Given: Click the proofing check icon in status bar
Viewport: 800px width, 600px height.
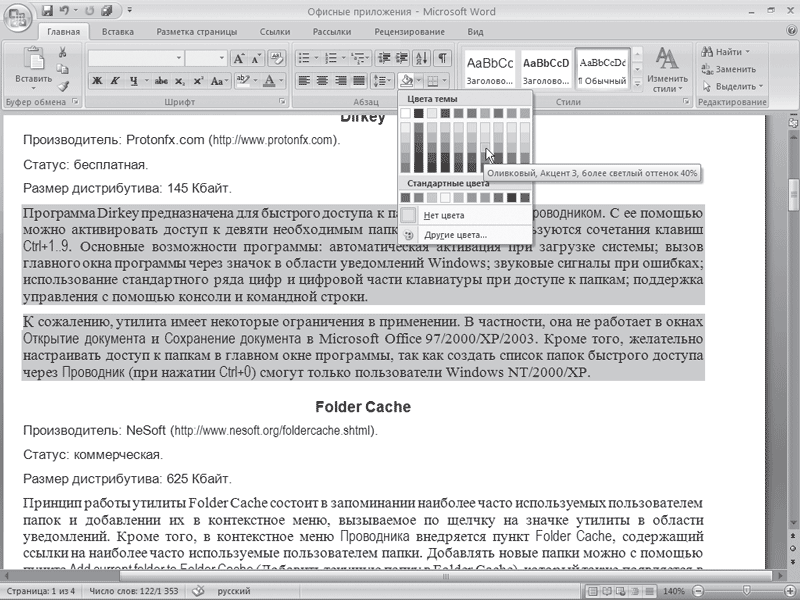Looking at the screenshot, I should coord(198,591).
